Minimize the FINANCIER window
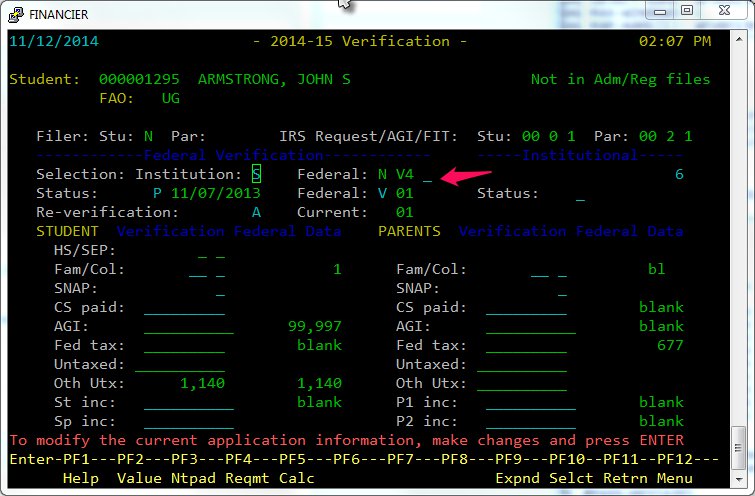Viewport: 755px width, 496px height. [x=660, y=11]
